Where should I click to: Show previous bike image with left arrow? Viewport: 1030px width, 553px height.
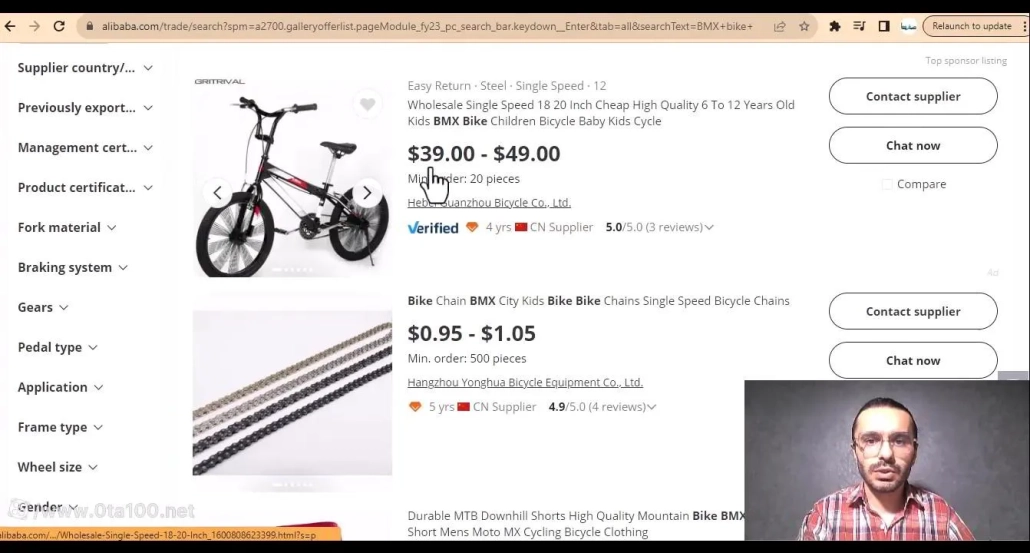(x=217, y=193)
